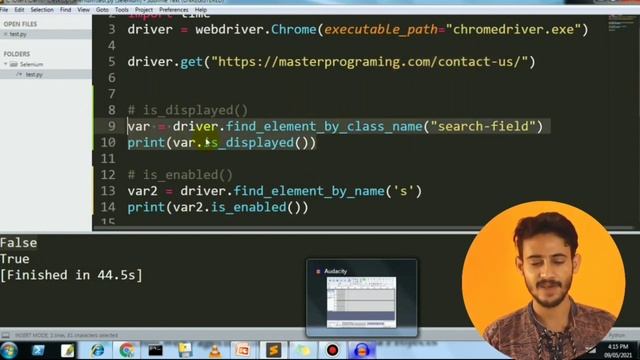Viewport: 640px width, 360px height.
Task: Open test.py inside Selenium folder
Action: click(34, 74)
